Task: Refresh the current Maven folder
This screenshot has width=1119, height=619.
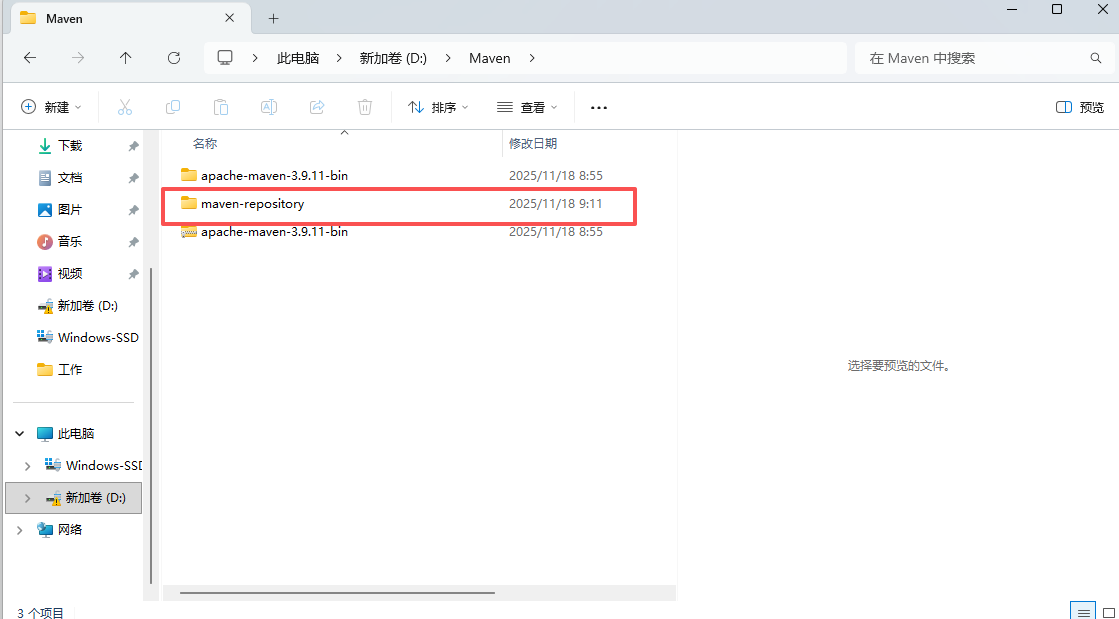Action: click(174, 58)
